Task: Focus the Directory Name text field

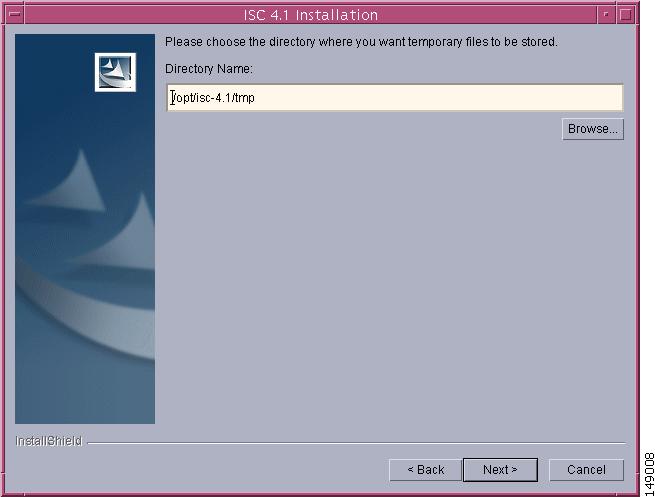Action: coord(395,98)
